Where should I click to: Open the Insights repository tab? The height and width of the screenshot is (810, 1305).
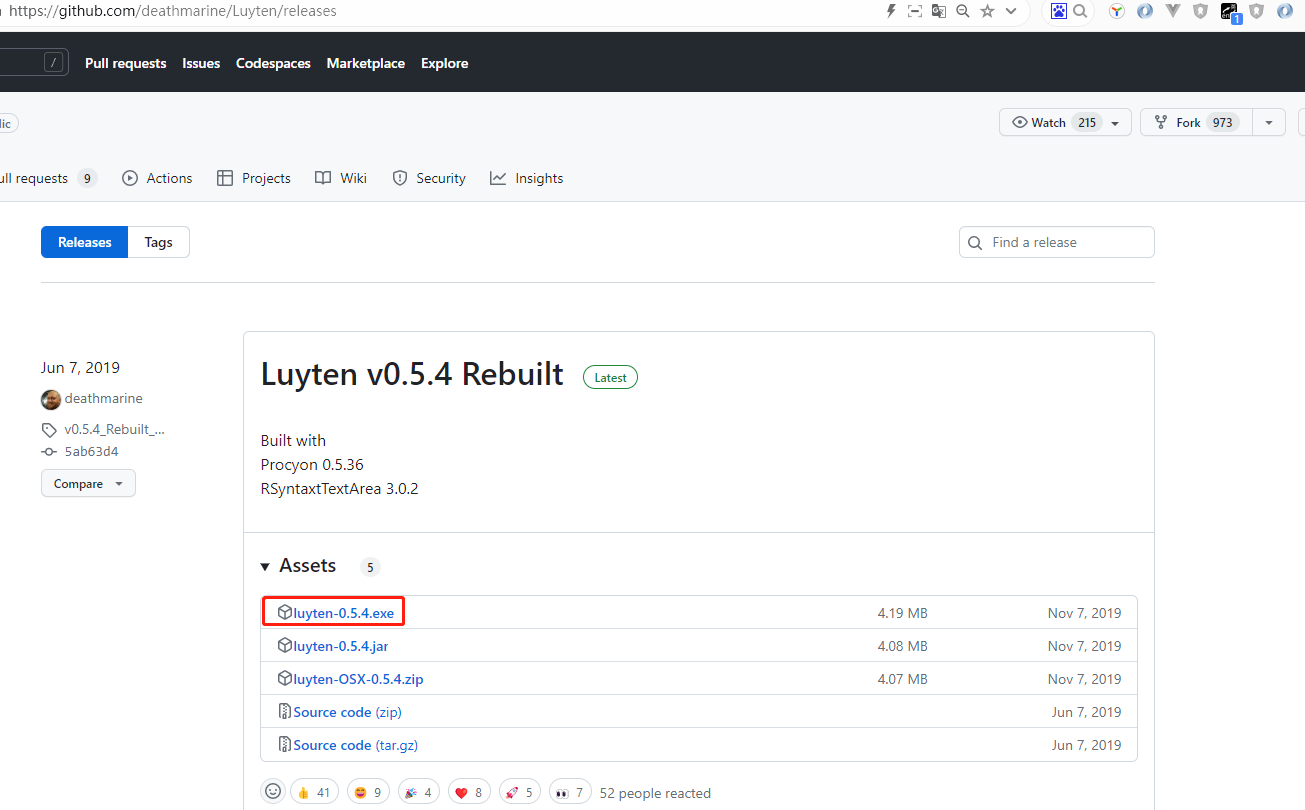tap(527, 178)
